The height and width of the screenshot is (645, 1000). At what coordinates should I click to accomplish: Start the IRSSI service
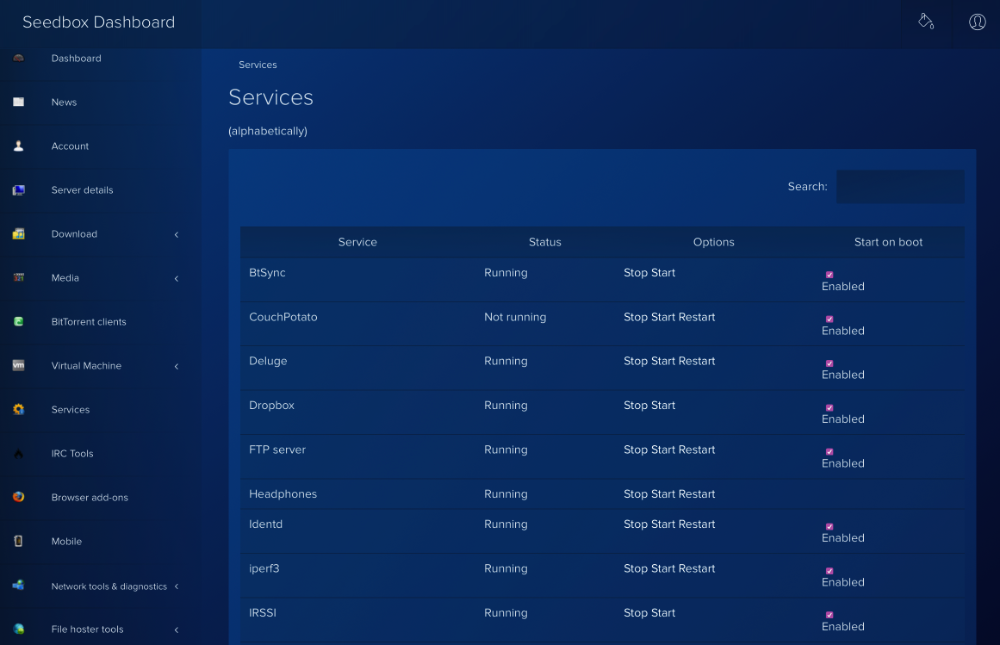pos(663,613)
